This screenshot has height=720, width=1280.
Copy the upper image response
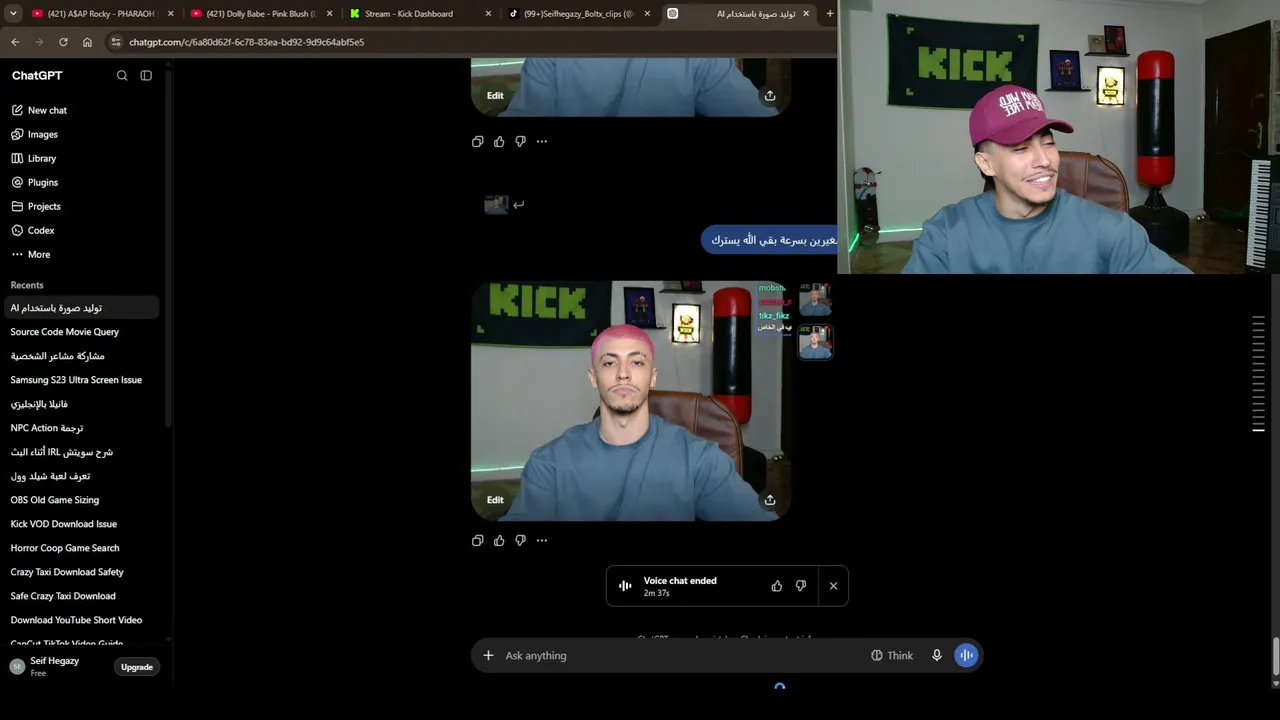(478, 141)
